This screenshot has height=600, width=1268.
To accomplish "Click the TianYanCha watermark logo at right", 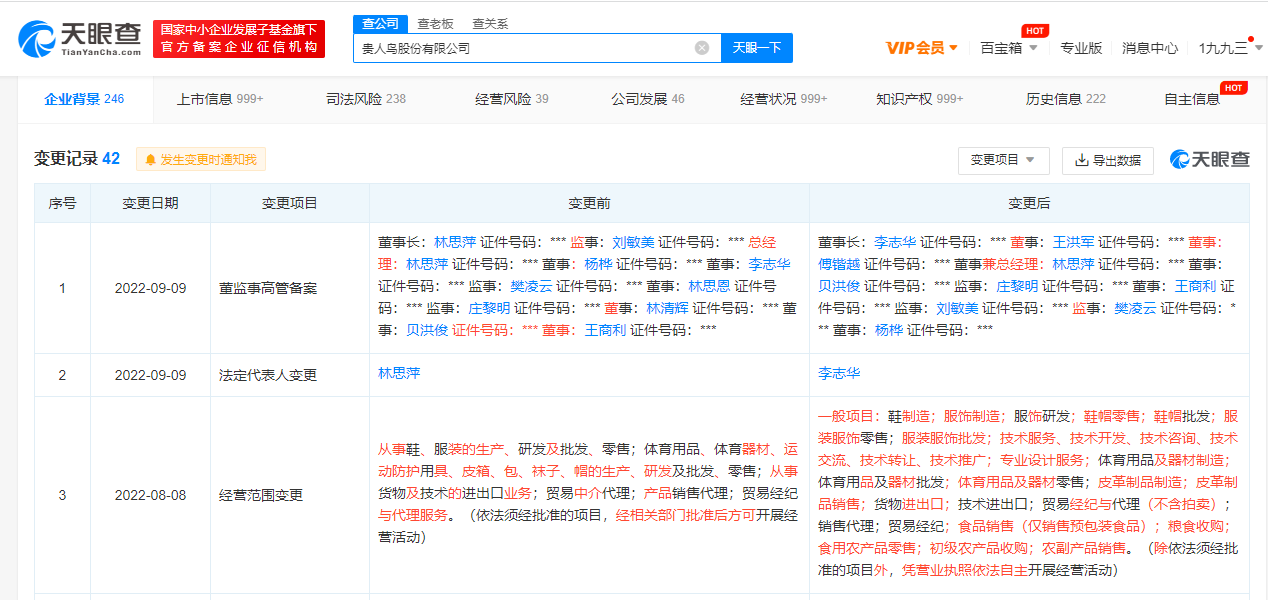I will coord(1209,160).
